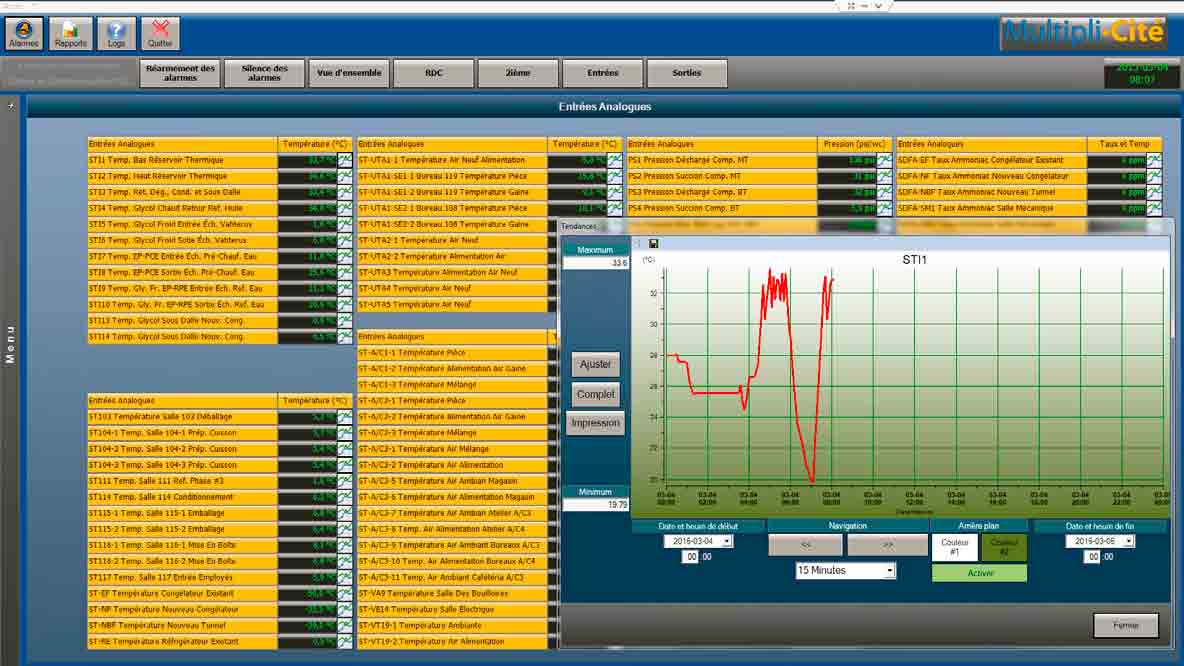The image size is (1184, 666).
Task: Show trend graph for ST103 Salle 103 Déballage
Action: coord(345,417)
